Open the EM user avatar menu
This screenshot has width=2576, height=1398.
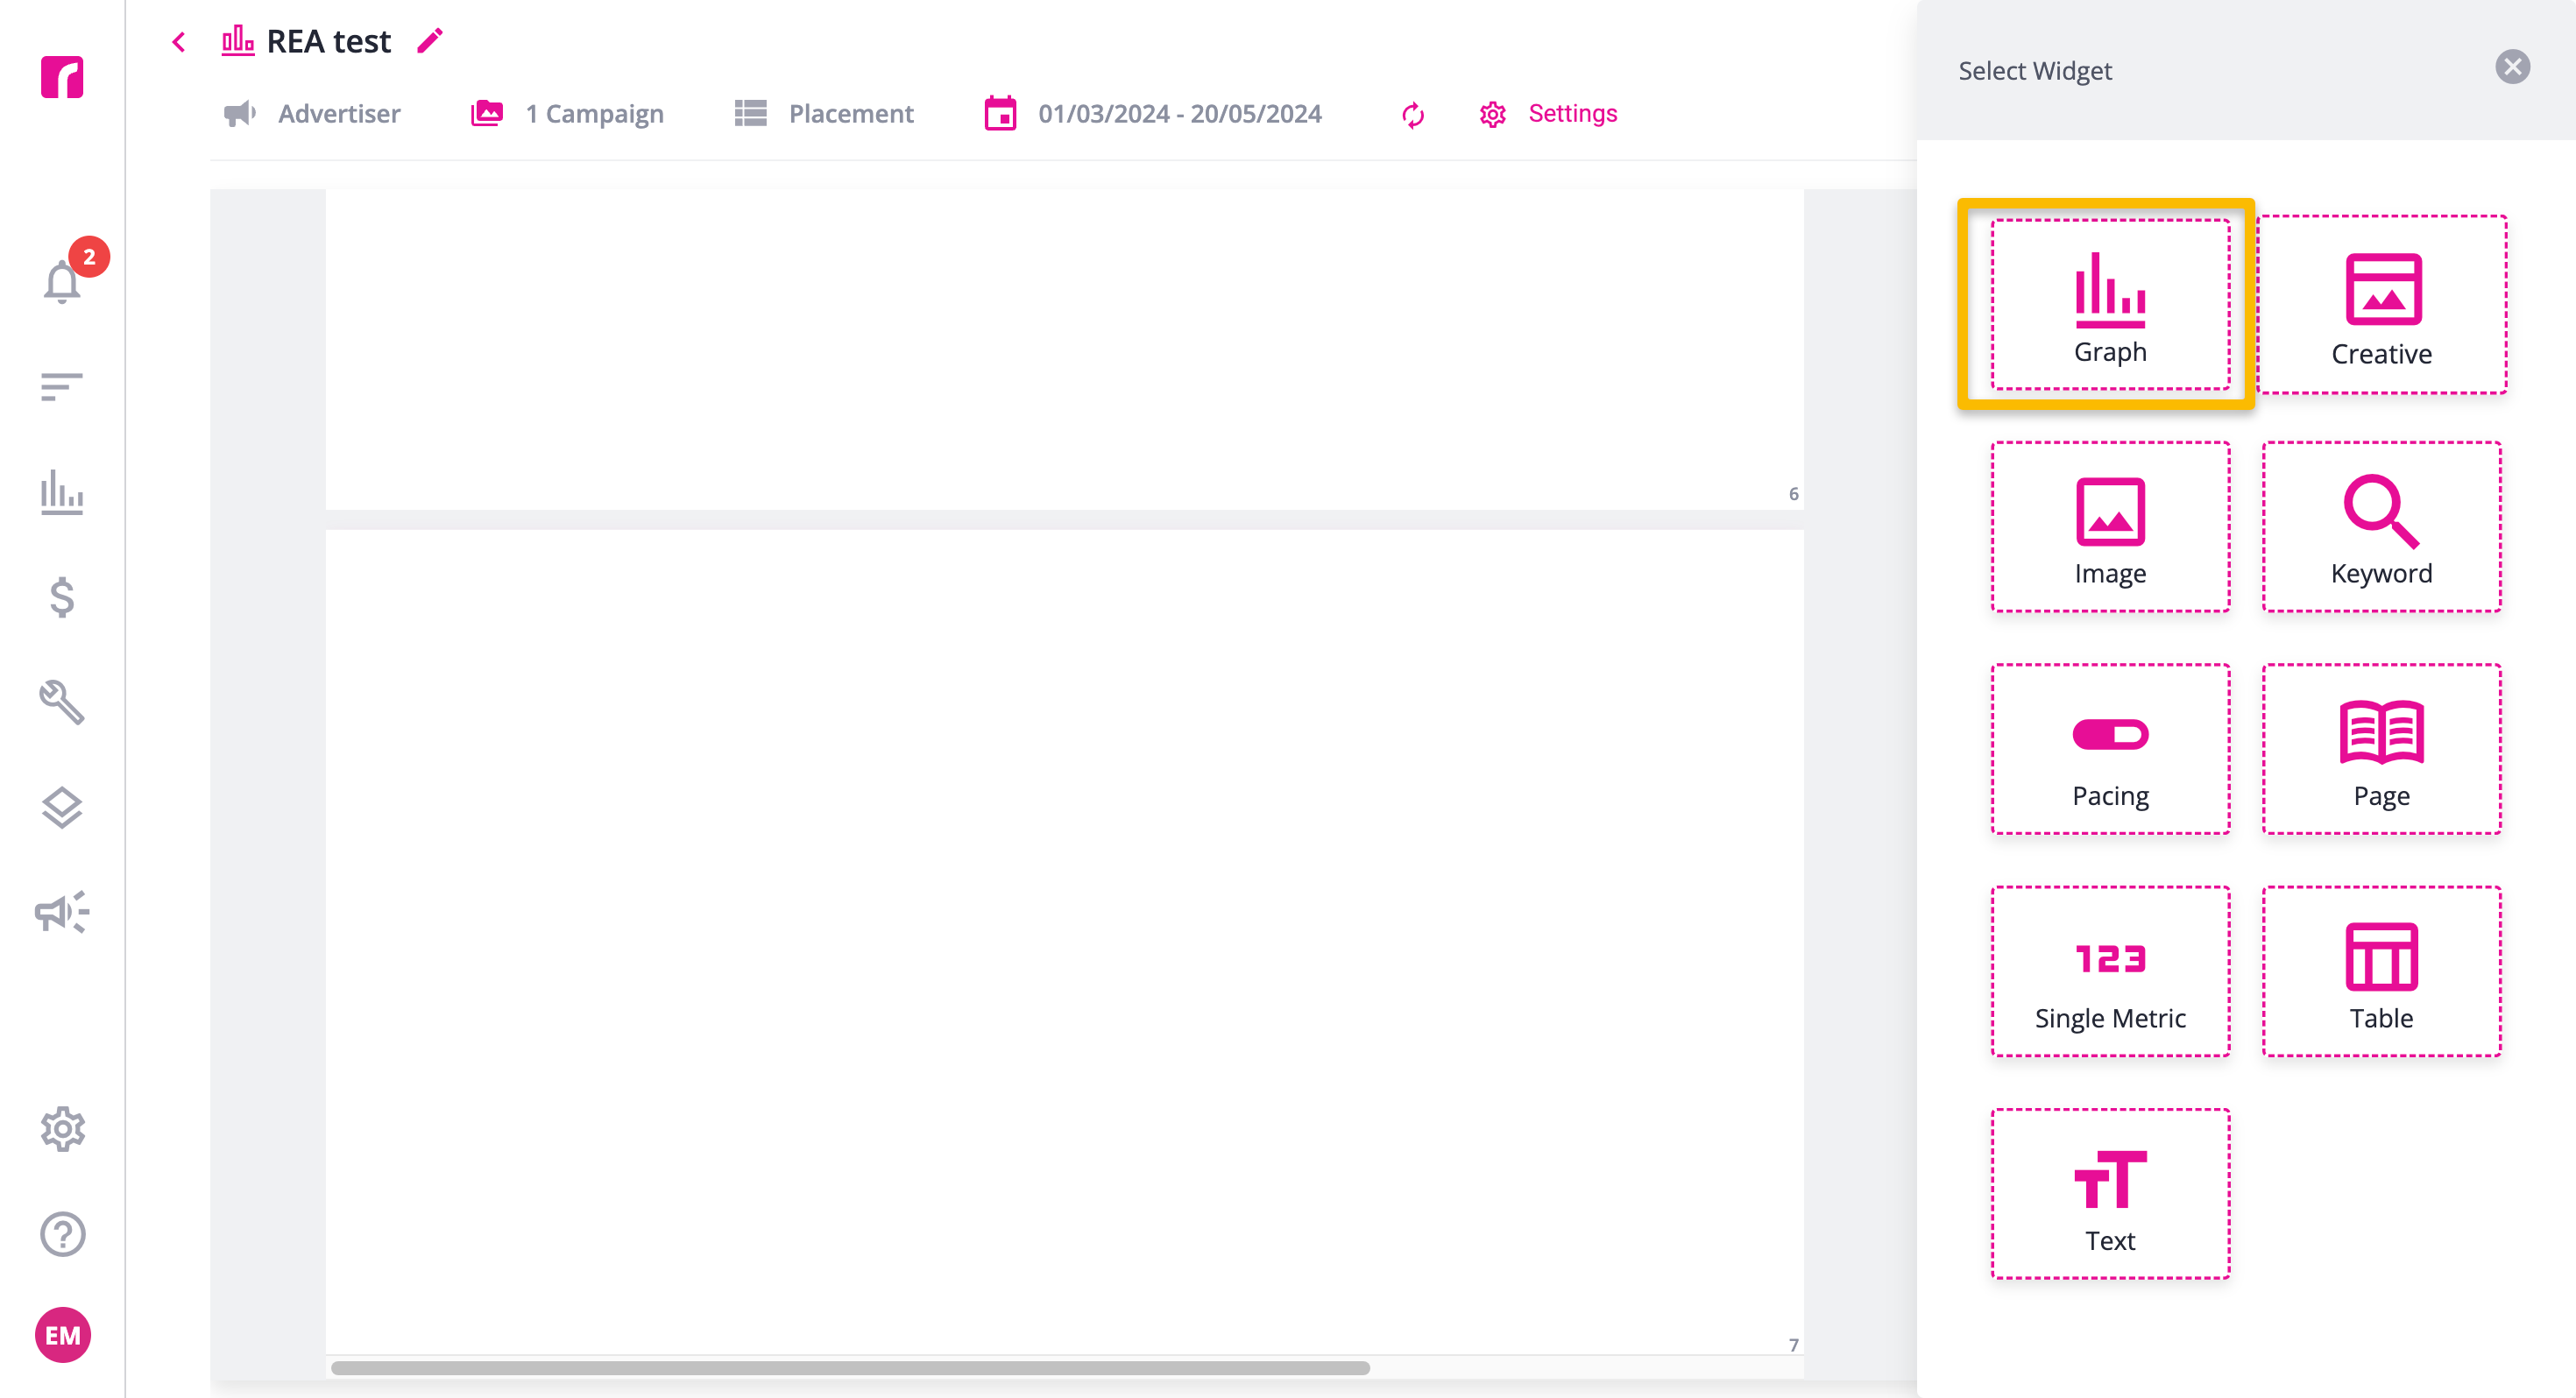[62, 1335]
